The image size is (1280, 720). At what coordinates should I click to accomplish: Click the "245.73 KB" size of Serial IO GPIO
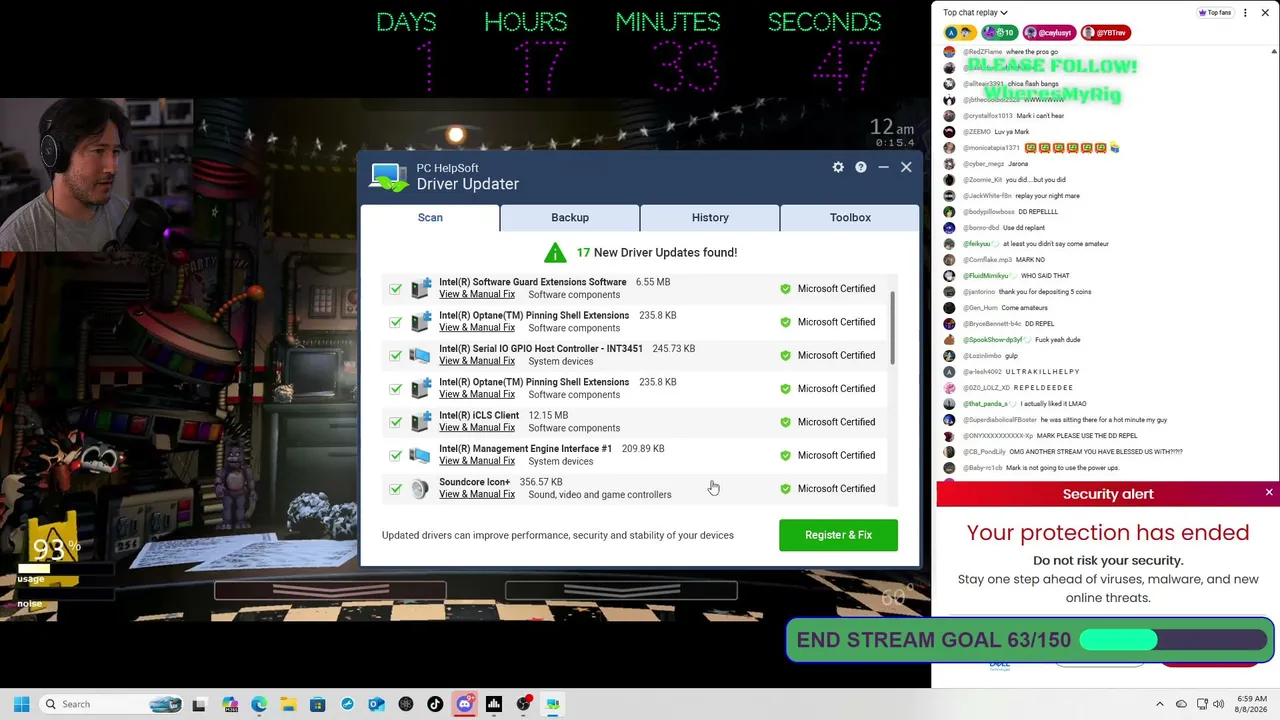pyautogui.click(x=673, y=349)
